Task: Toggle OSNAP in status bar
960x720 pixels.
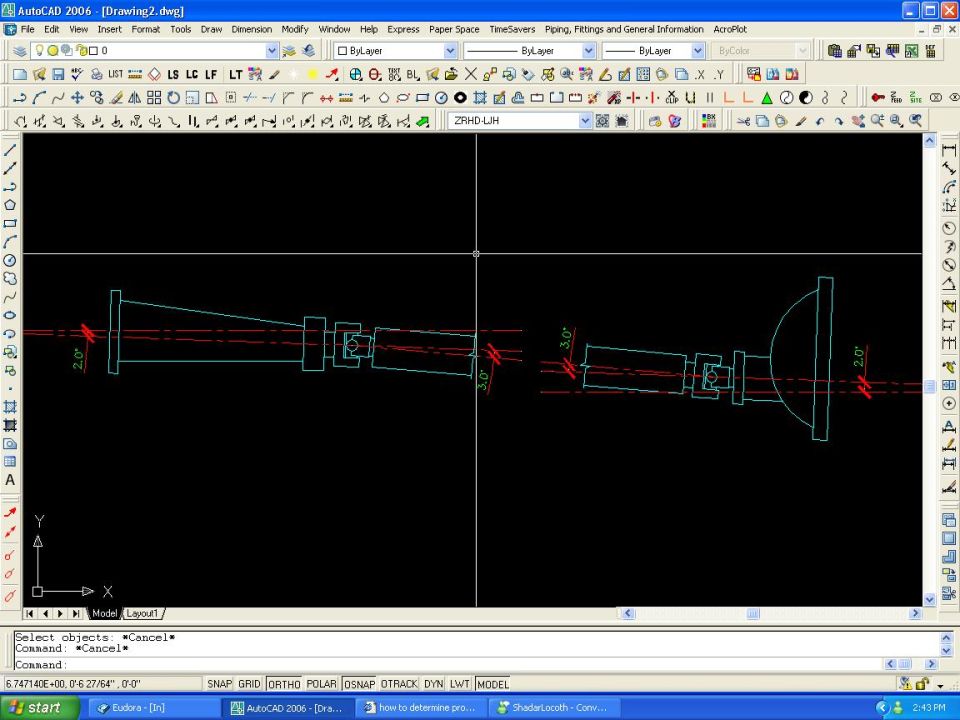Action: (359, 684)
